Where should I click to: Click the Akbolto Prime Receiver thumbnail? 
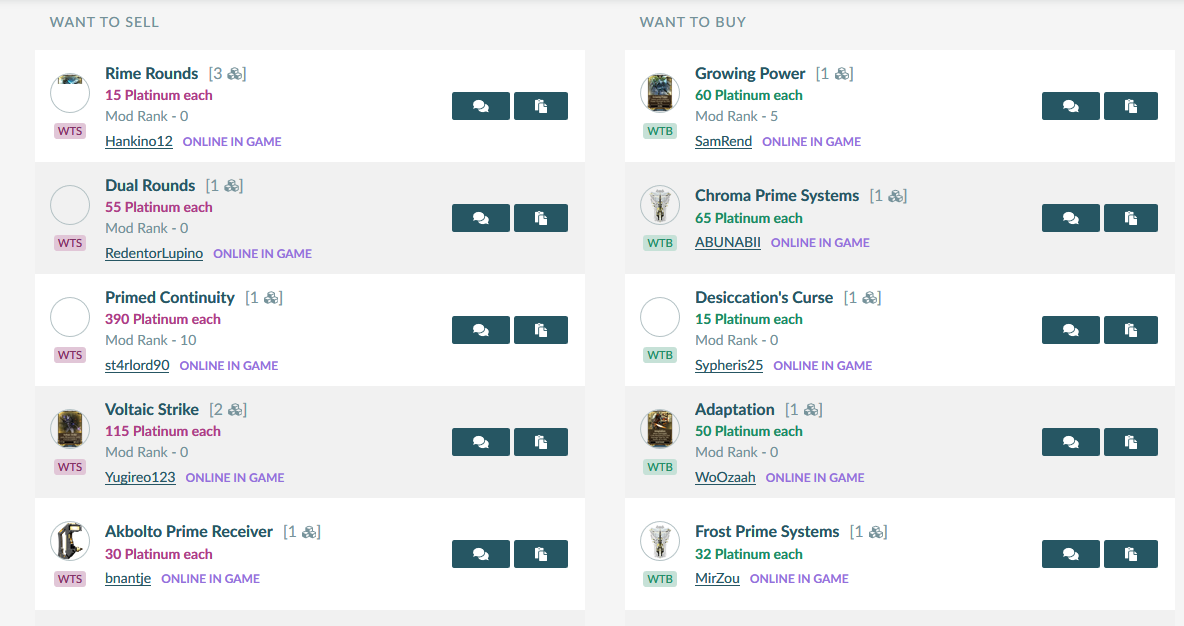[70, 541]
